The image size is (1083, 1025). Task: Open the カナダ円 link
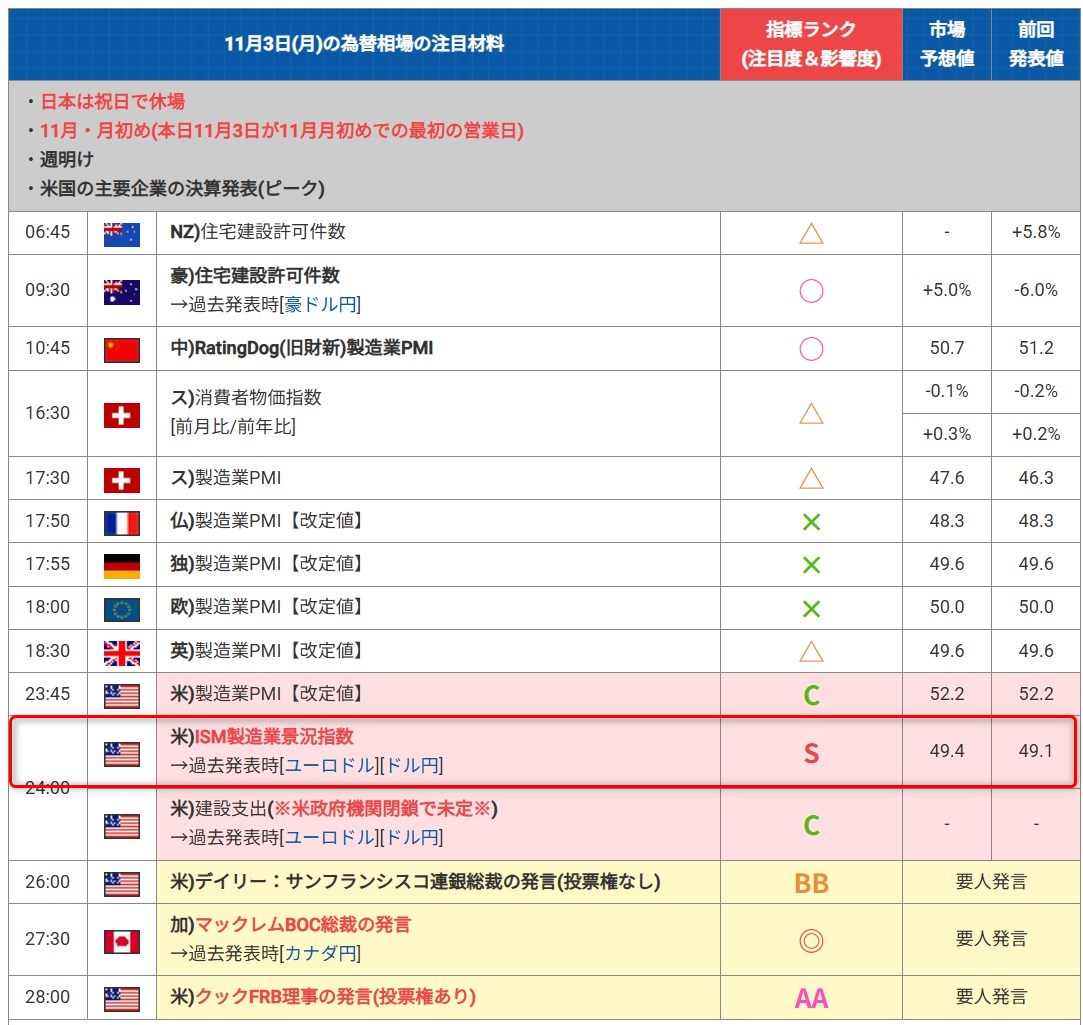(x=321, y=954)
